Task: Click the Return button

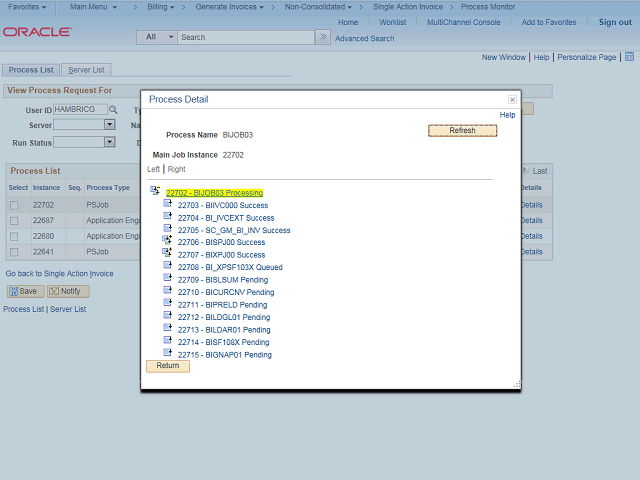Action: point(167,366)
